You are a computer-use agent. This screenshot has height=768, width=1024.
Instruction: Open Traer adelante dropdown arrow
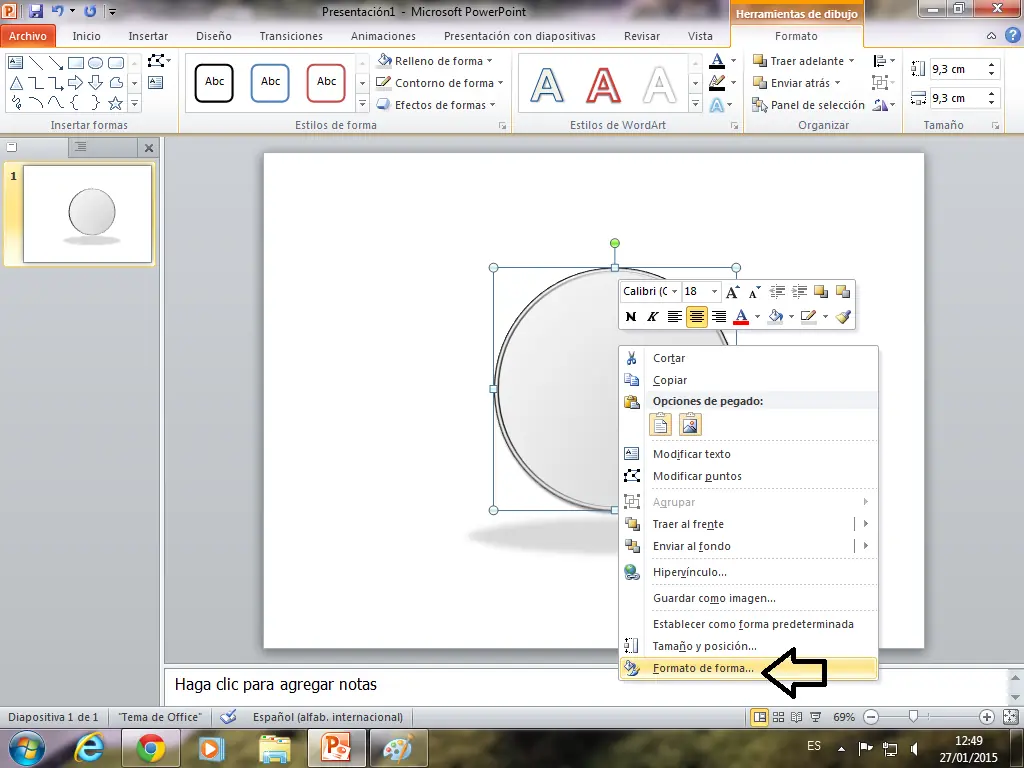coord(852,61)
